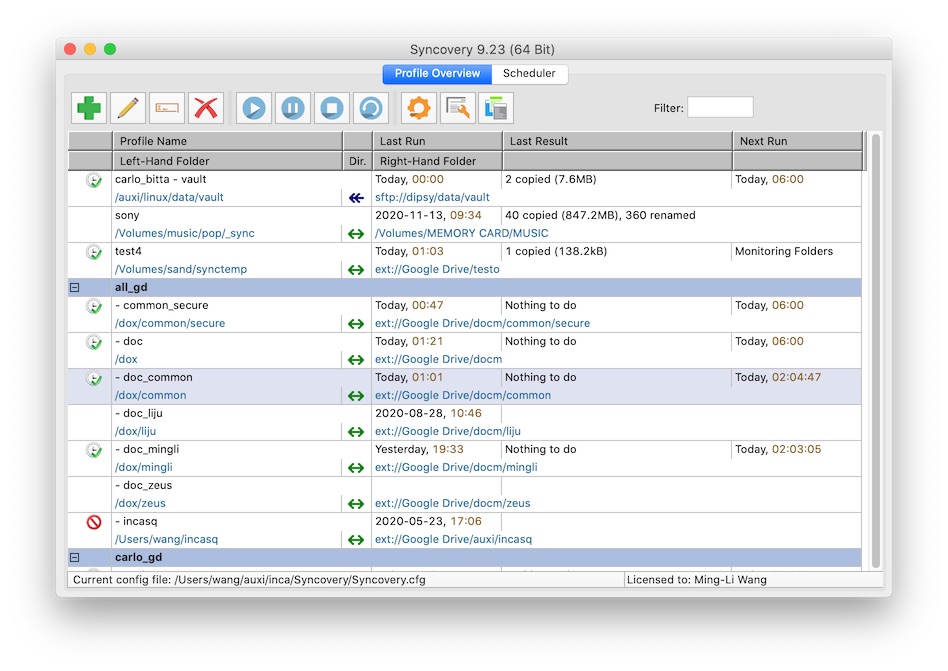Collapse the carlo_gd profile group
The height and width of the screenshot is (671, 948).
tap(74, 557)
